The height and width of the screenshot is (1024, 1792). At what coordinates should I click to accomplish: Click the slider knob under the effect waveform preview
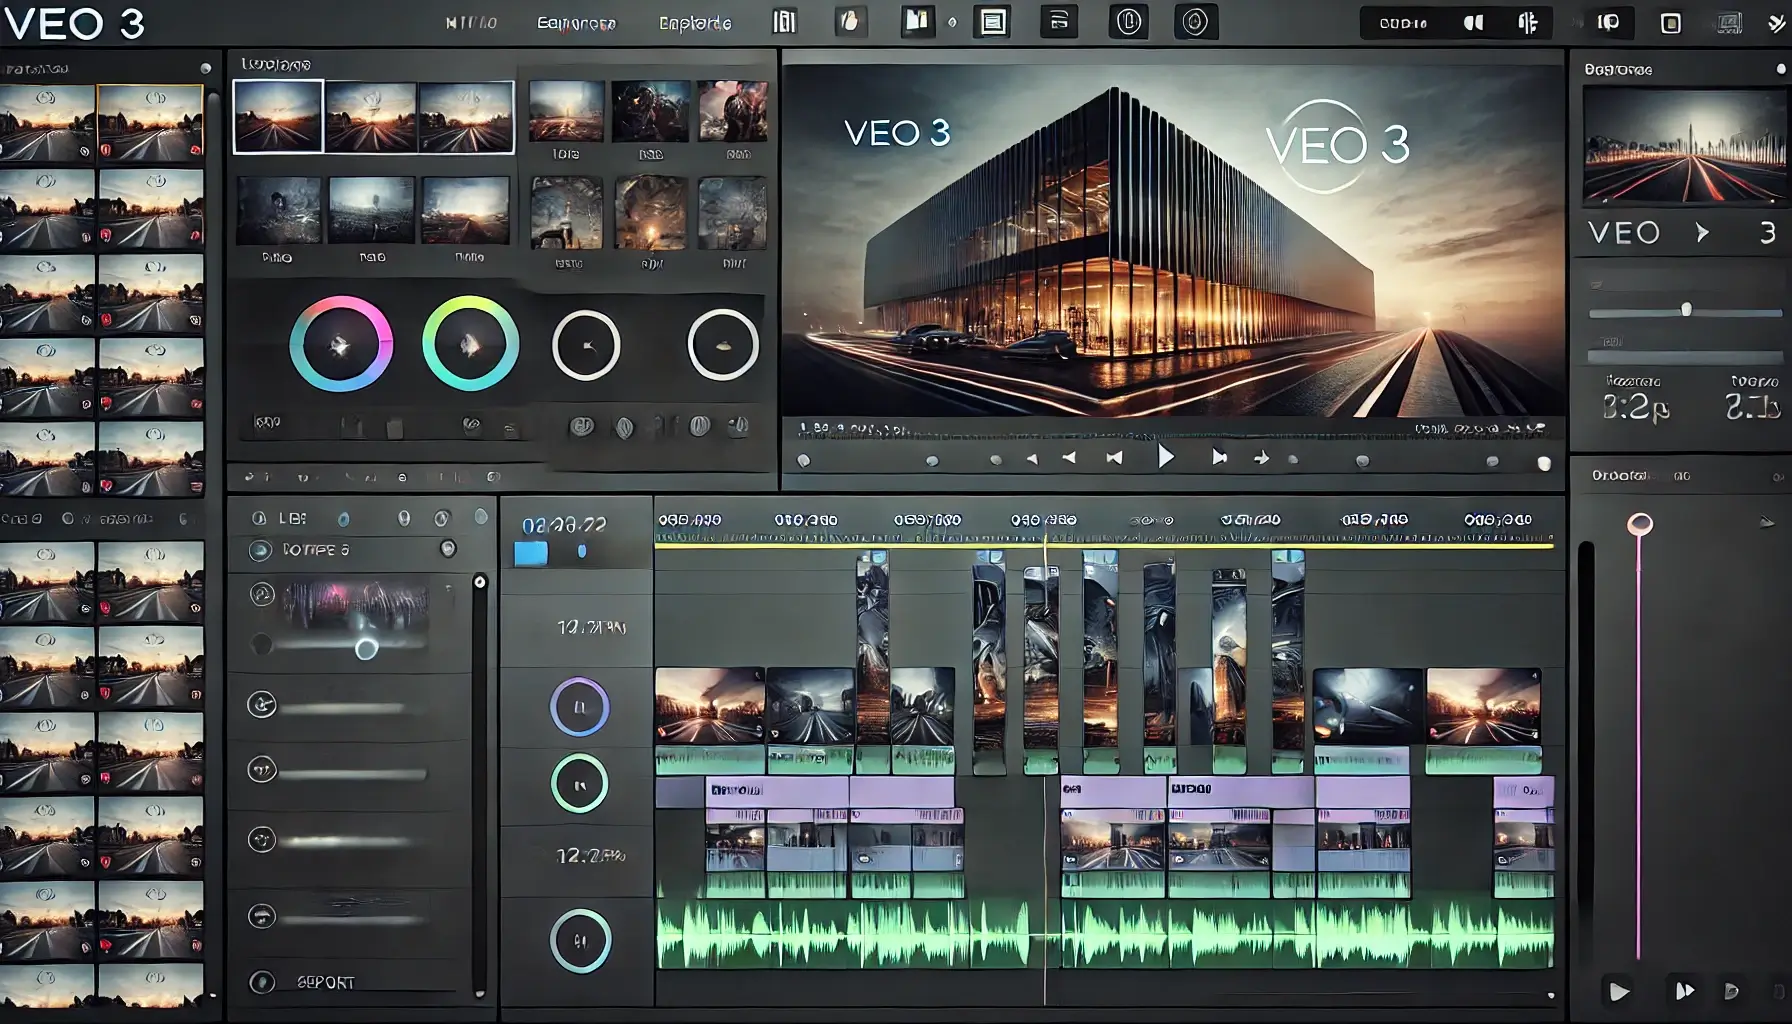tap(367, 649)
